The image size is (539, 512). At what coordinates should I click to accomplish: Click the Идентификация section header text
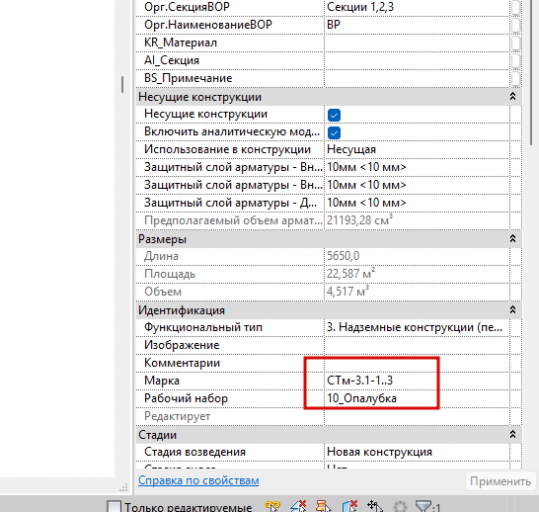(x=181, y=311)
